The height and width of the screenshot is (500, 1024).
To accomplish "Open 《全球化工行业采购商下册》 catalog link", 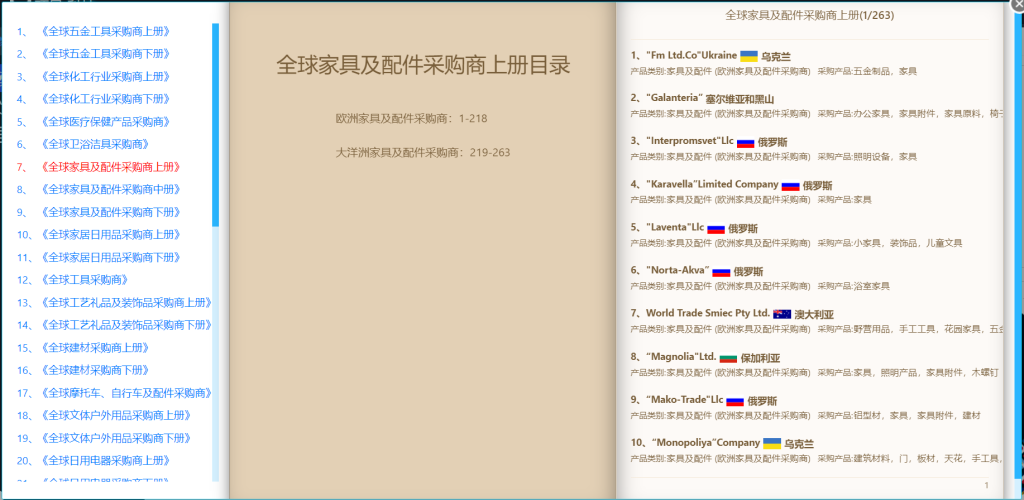I will 104,99.
